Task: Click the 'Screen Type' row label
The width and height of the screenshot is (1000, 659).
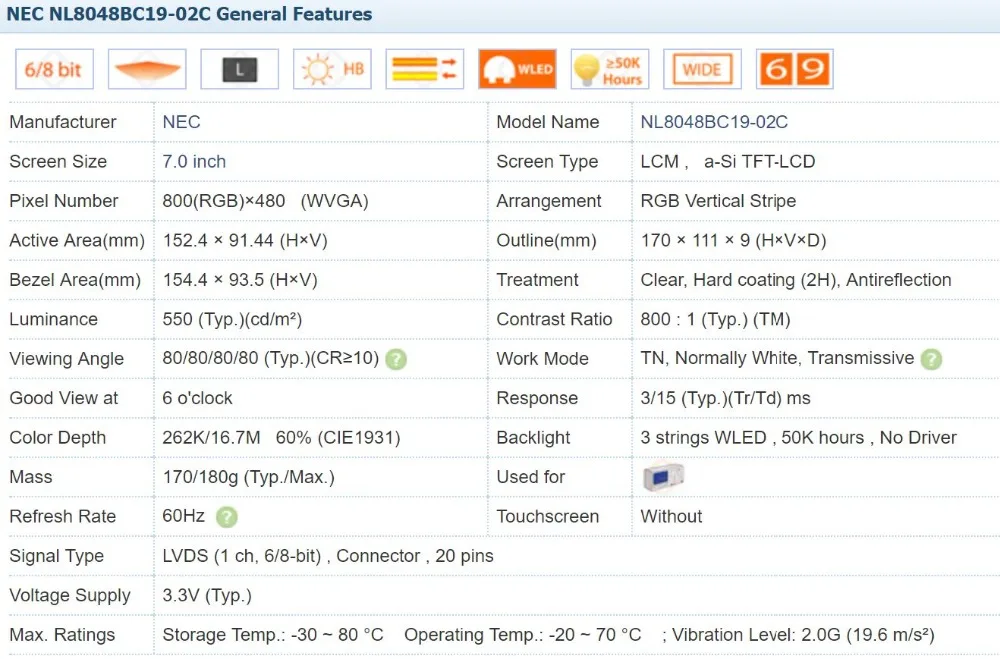Action: click(x=547, y=161)
